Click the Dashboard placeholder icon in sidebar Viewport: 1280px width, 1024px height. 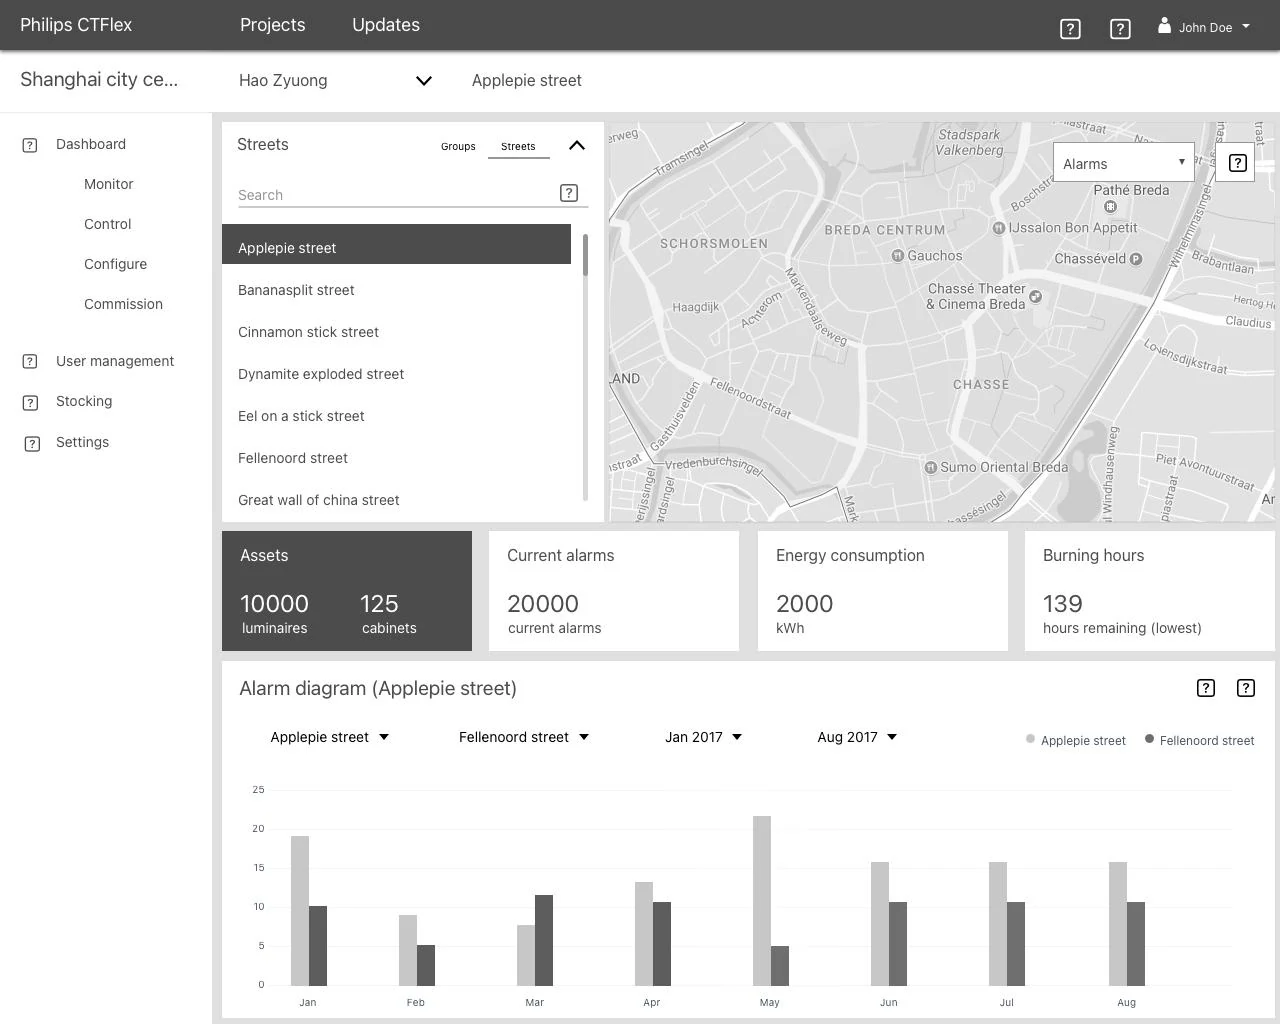click(30, 145)
